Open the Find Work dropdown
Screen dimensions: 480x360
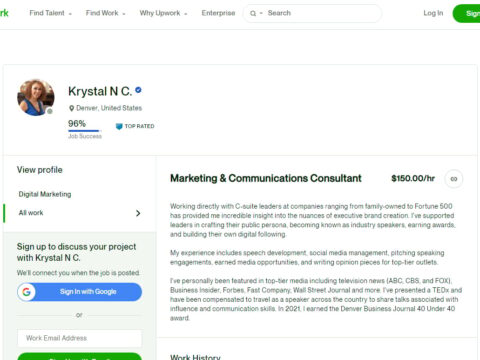[105, 13]
